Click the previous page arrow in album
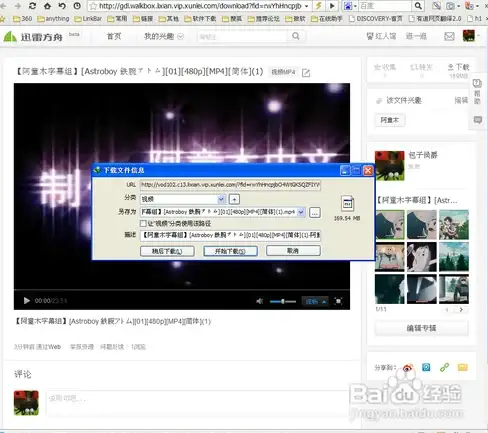This screenshot has width=488, height=433. click(x=447, y=310)
